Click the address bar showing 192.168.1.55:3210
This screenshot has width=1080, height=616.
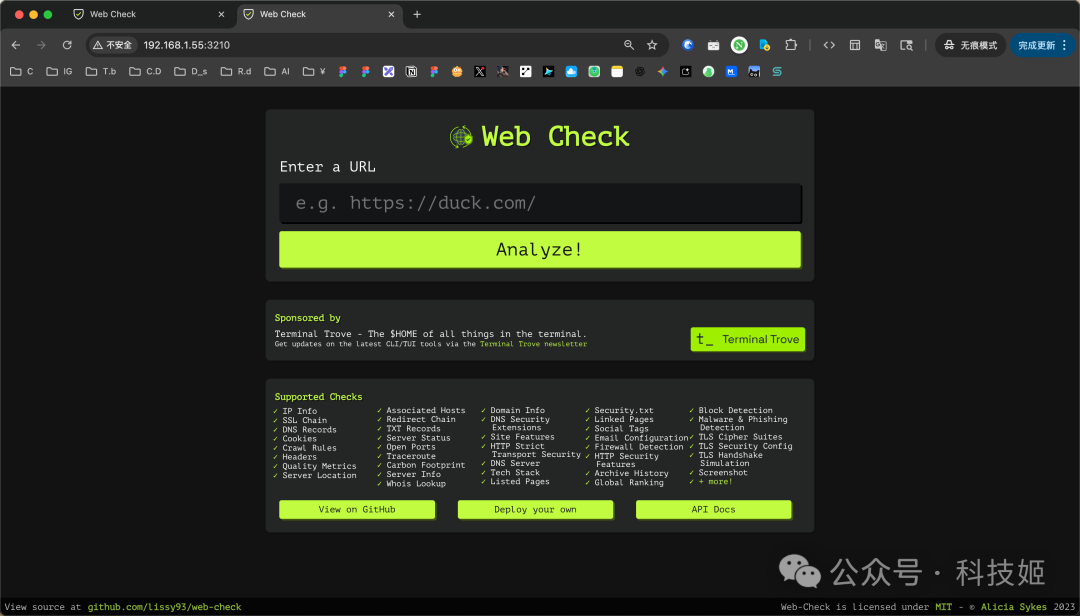pos(379,45)
